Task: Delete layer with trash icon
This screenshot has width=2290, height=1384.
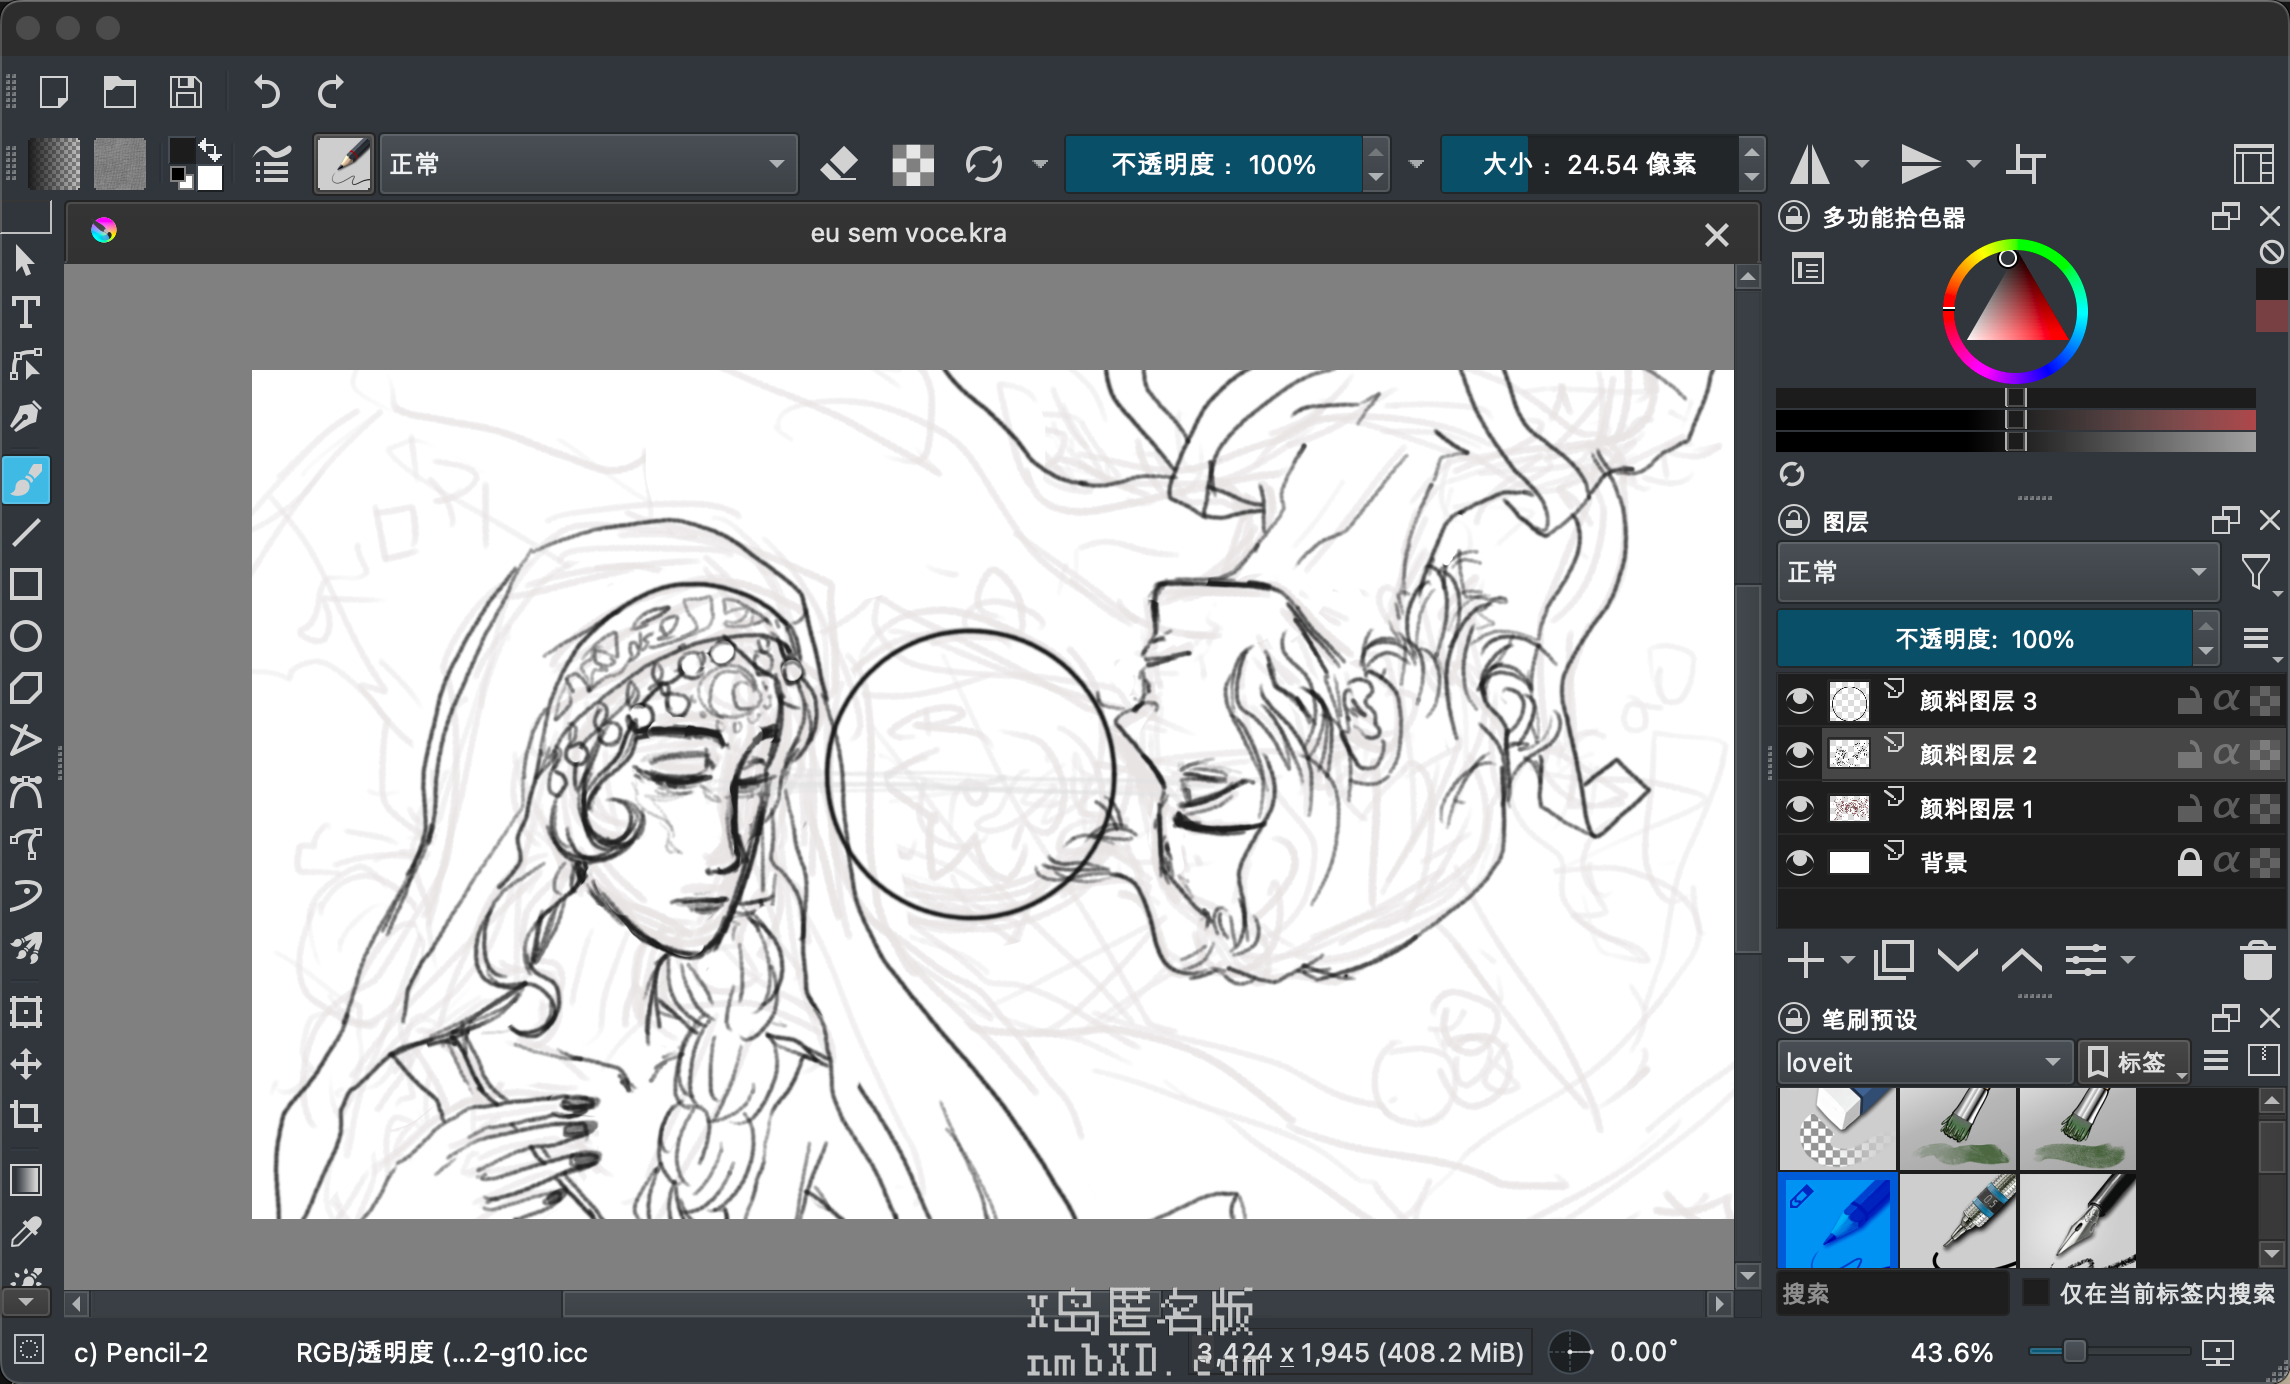Action: (2257, 960)
